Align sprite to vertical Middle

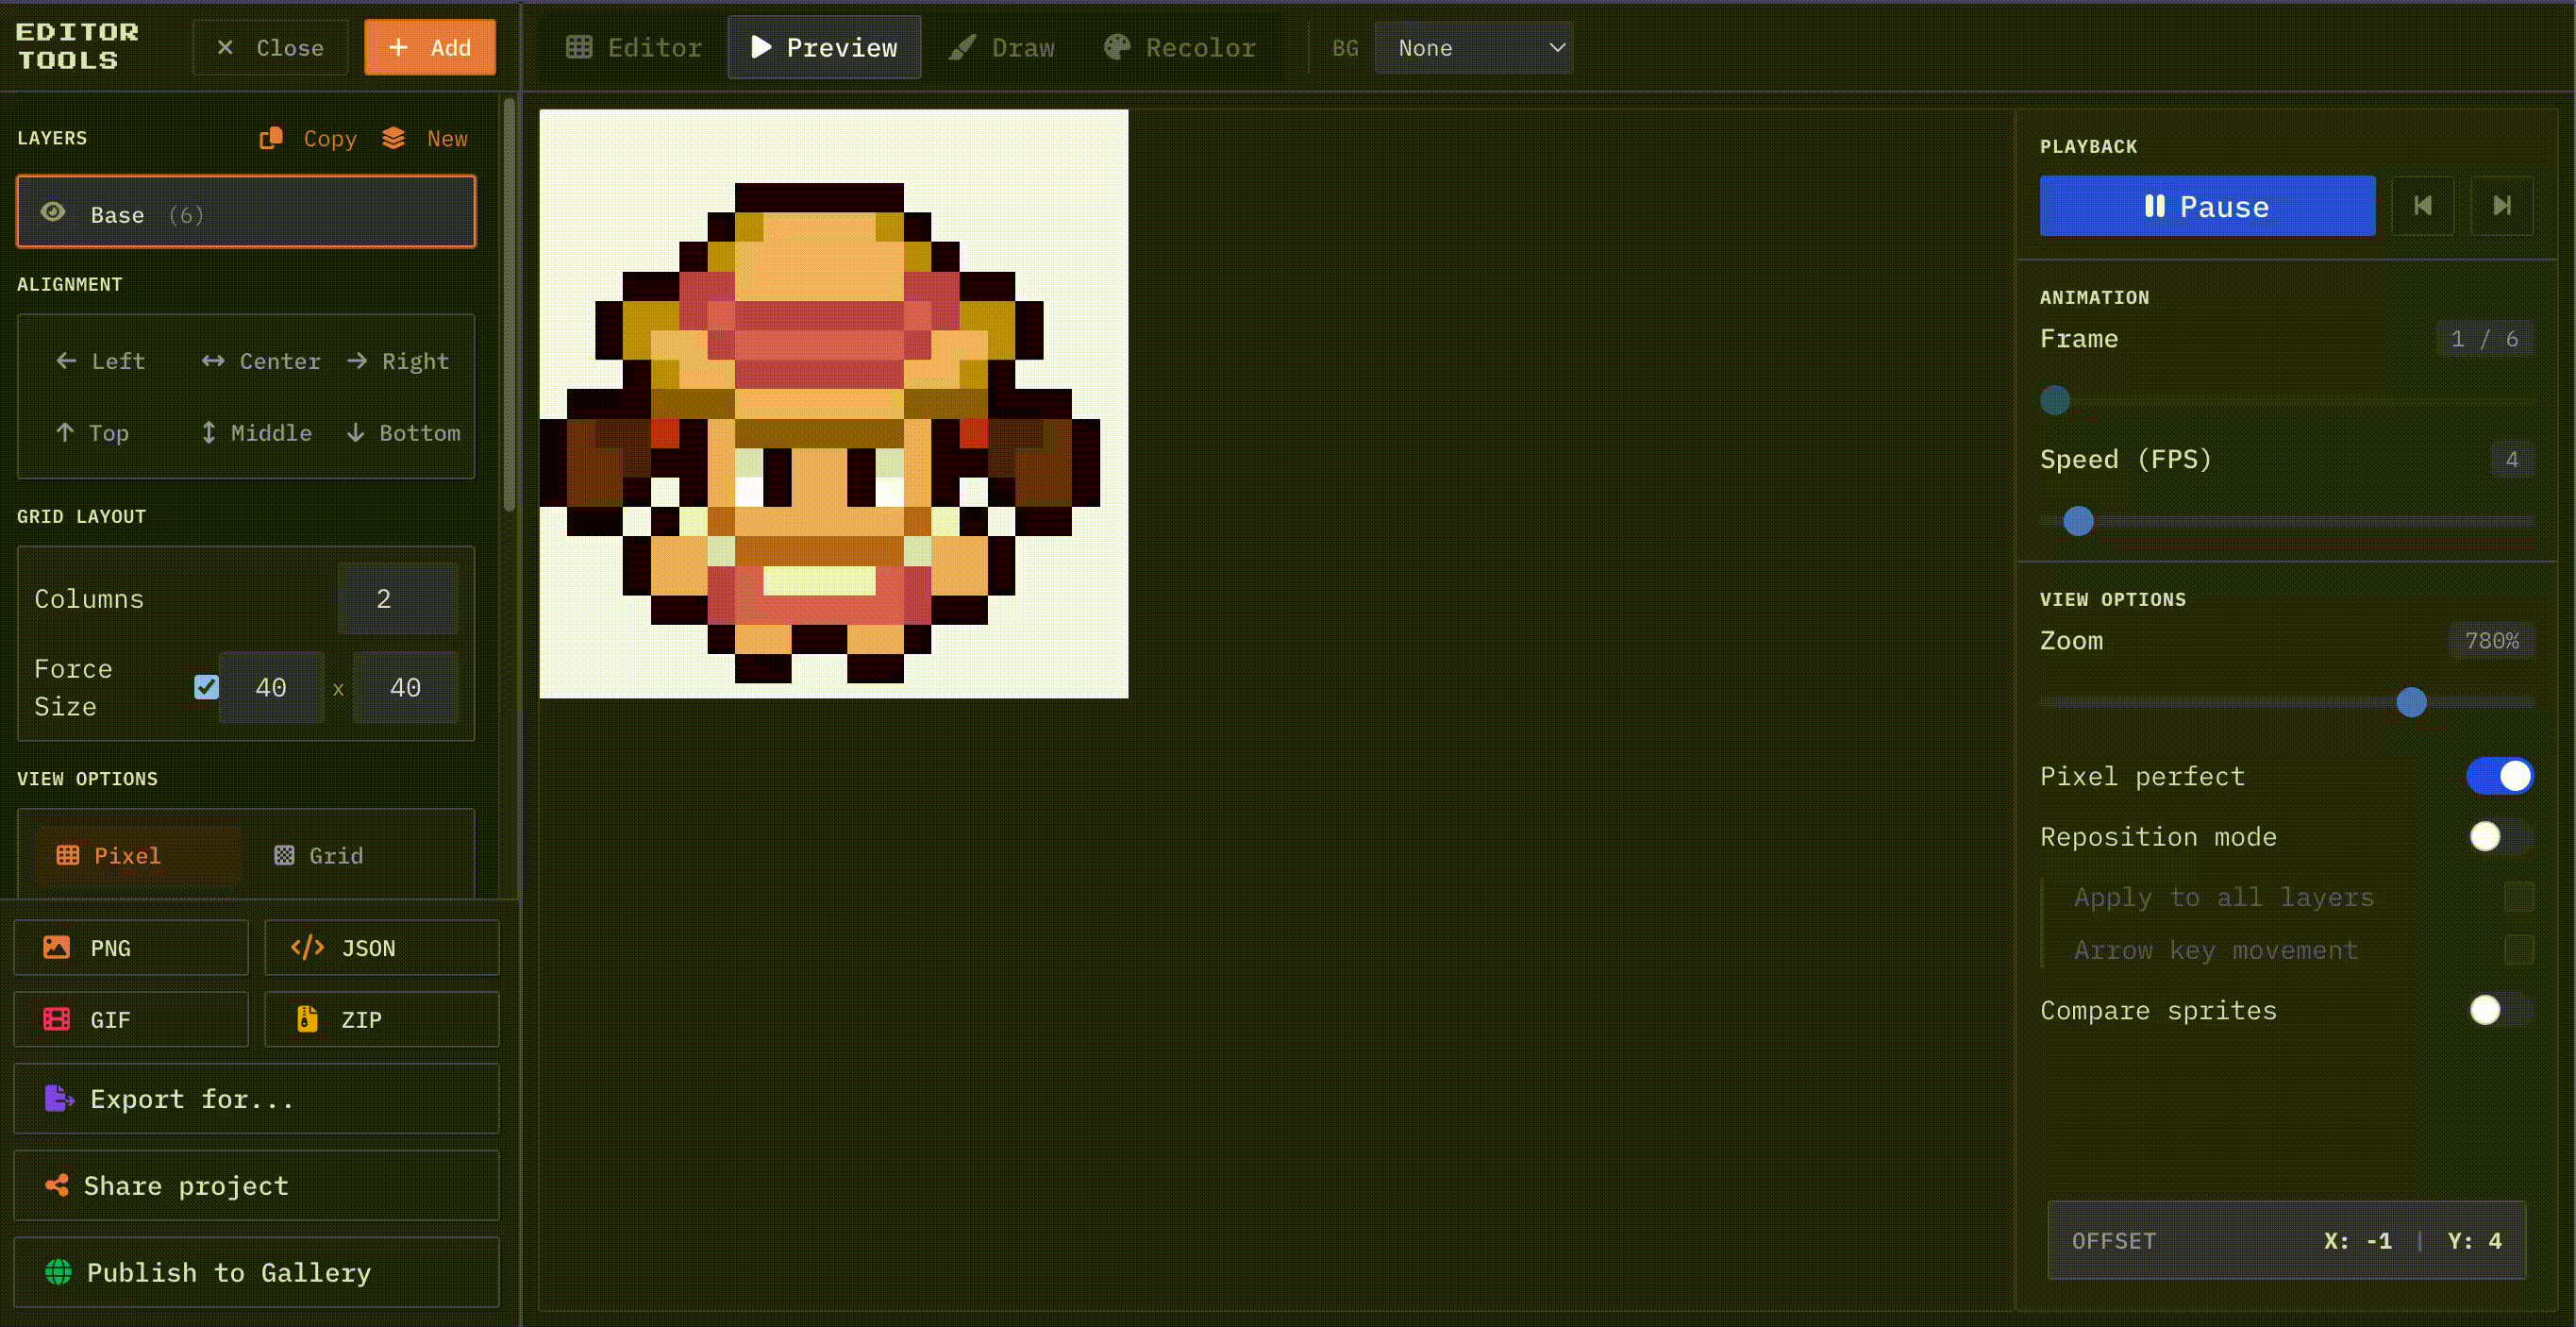pyautogui.click(x=256, y=433)
